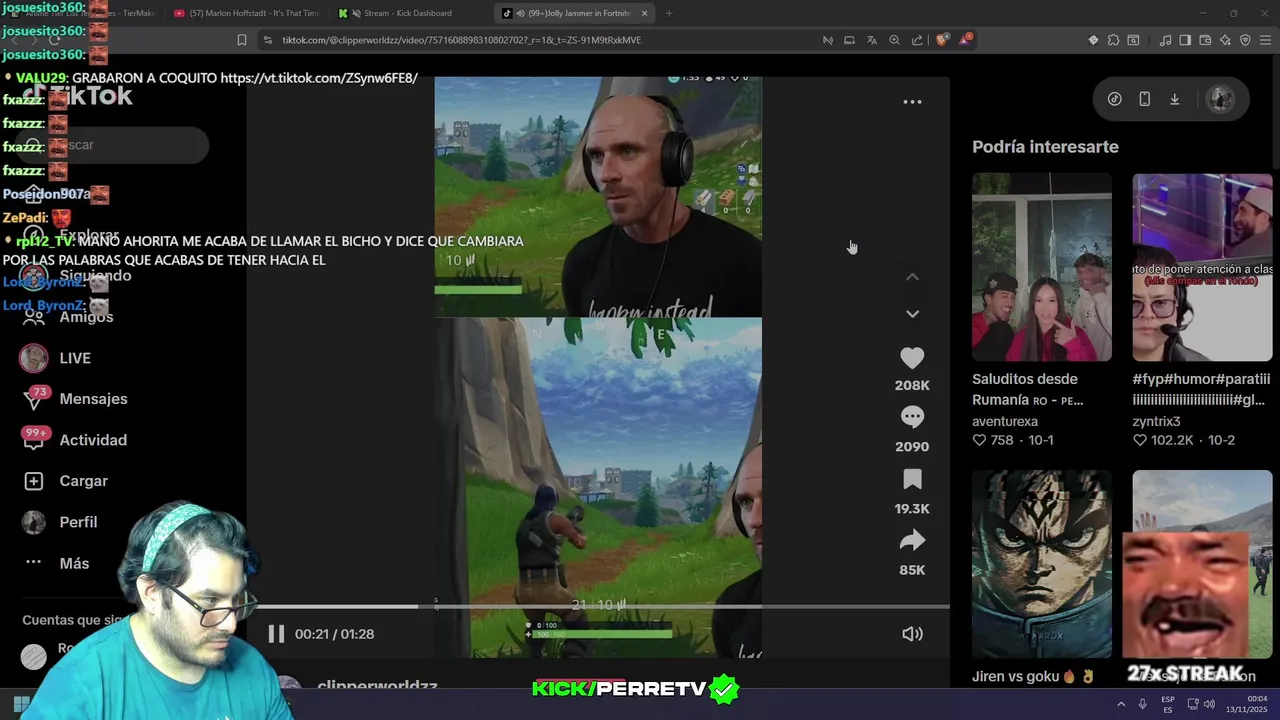The image size is (1280, 720).
Task: Click the TikTok logo
Action: click(x=78, y=96)
